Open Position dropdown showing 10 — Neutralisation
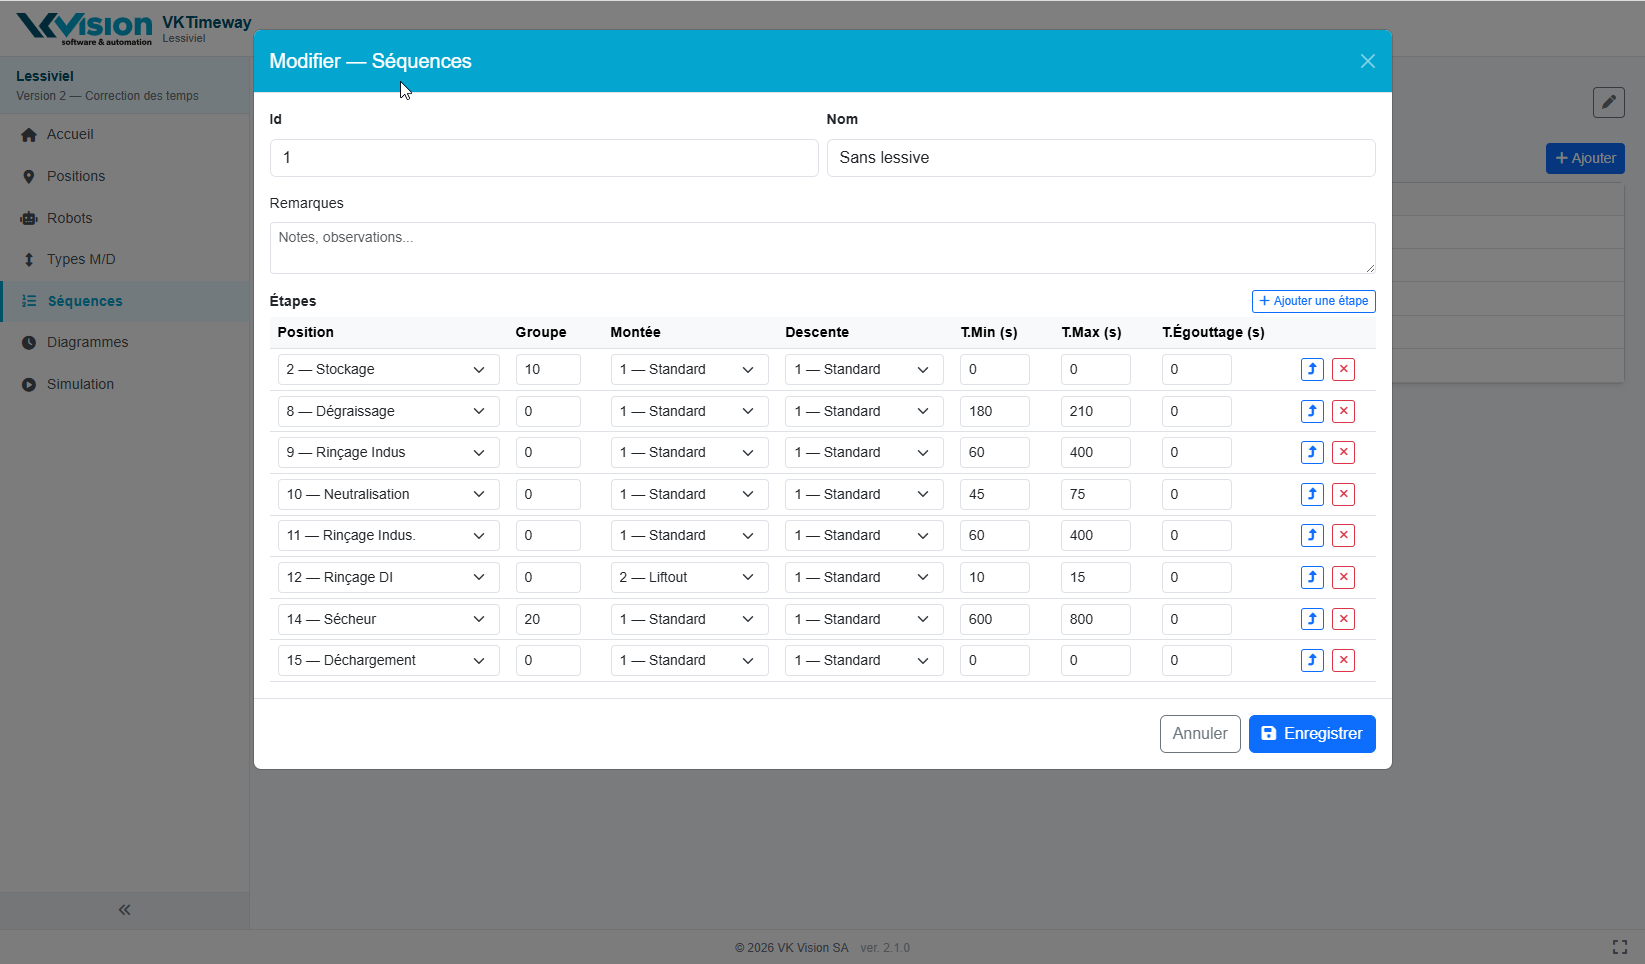1645x964 pixels. [x=388, y=494]
